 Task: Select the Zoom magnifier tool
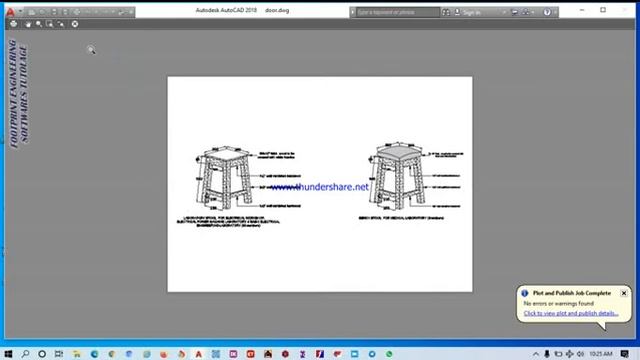tap(39, 24)
